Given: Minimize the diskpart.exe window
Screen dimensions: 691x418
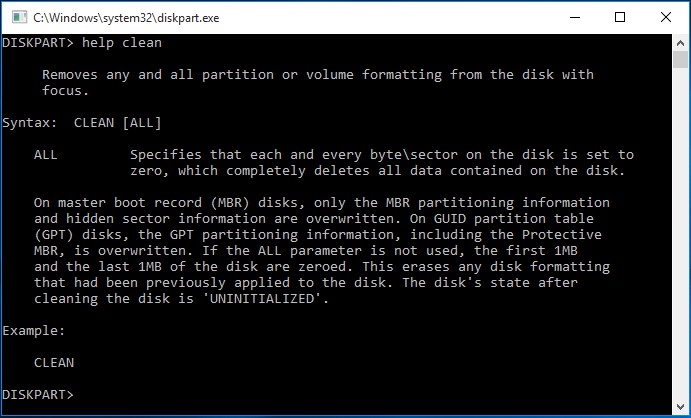Looking at the screenshot, I should [x=575, y=18].
